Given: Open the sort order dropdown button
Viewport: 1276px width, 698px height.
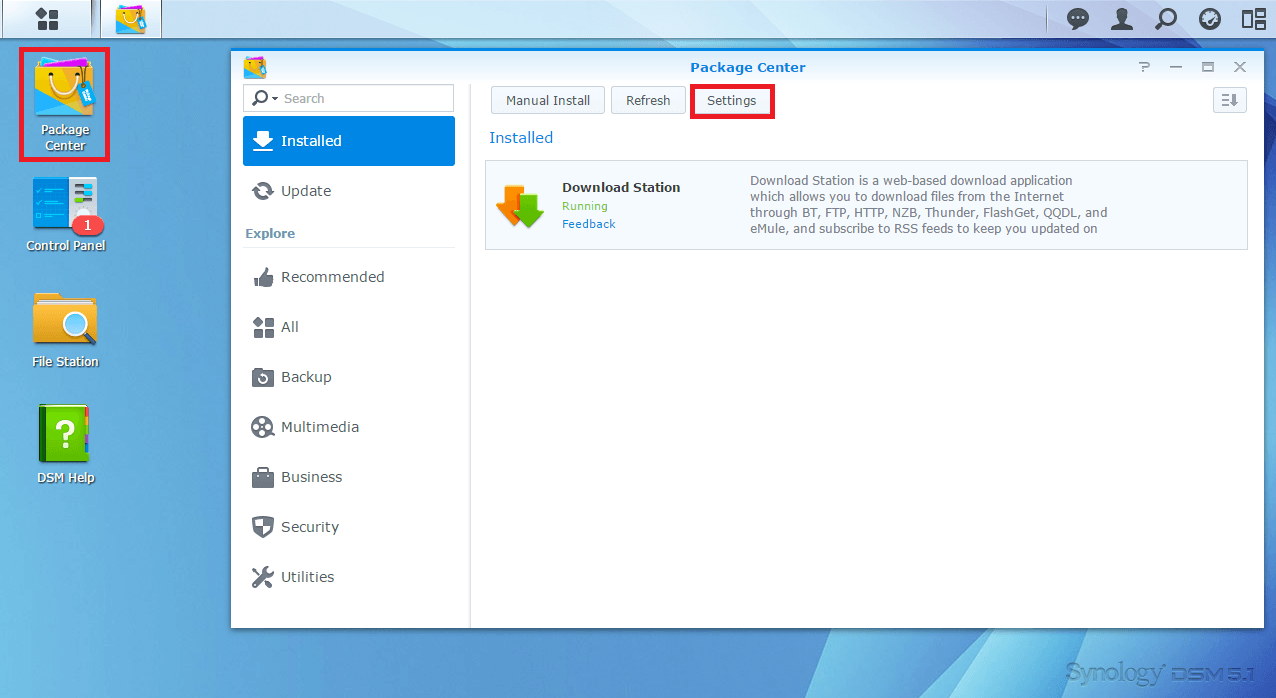Looking at the screenshot, I should pos(1229,100).
